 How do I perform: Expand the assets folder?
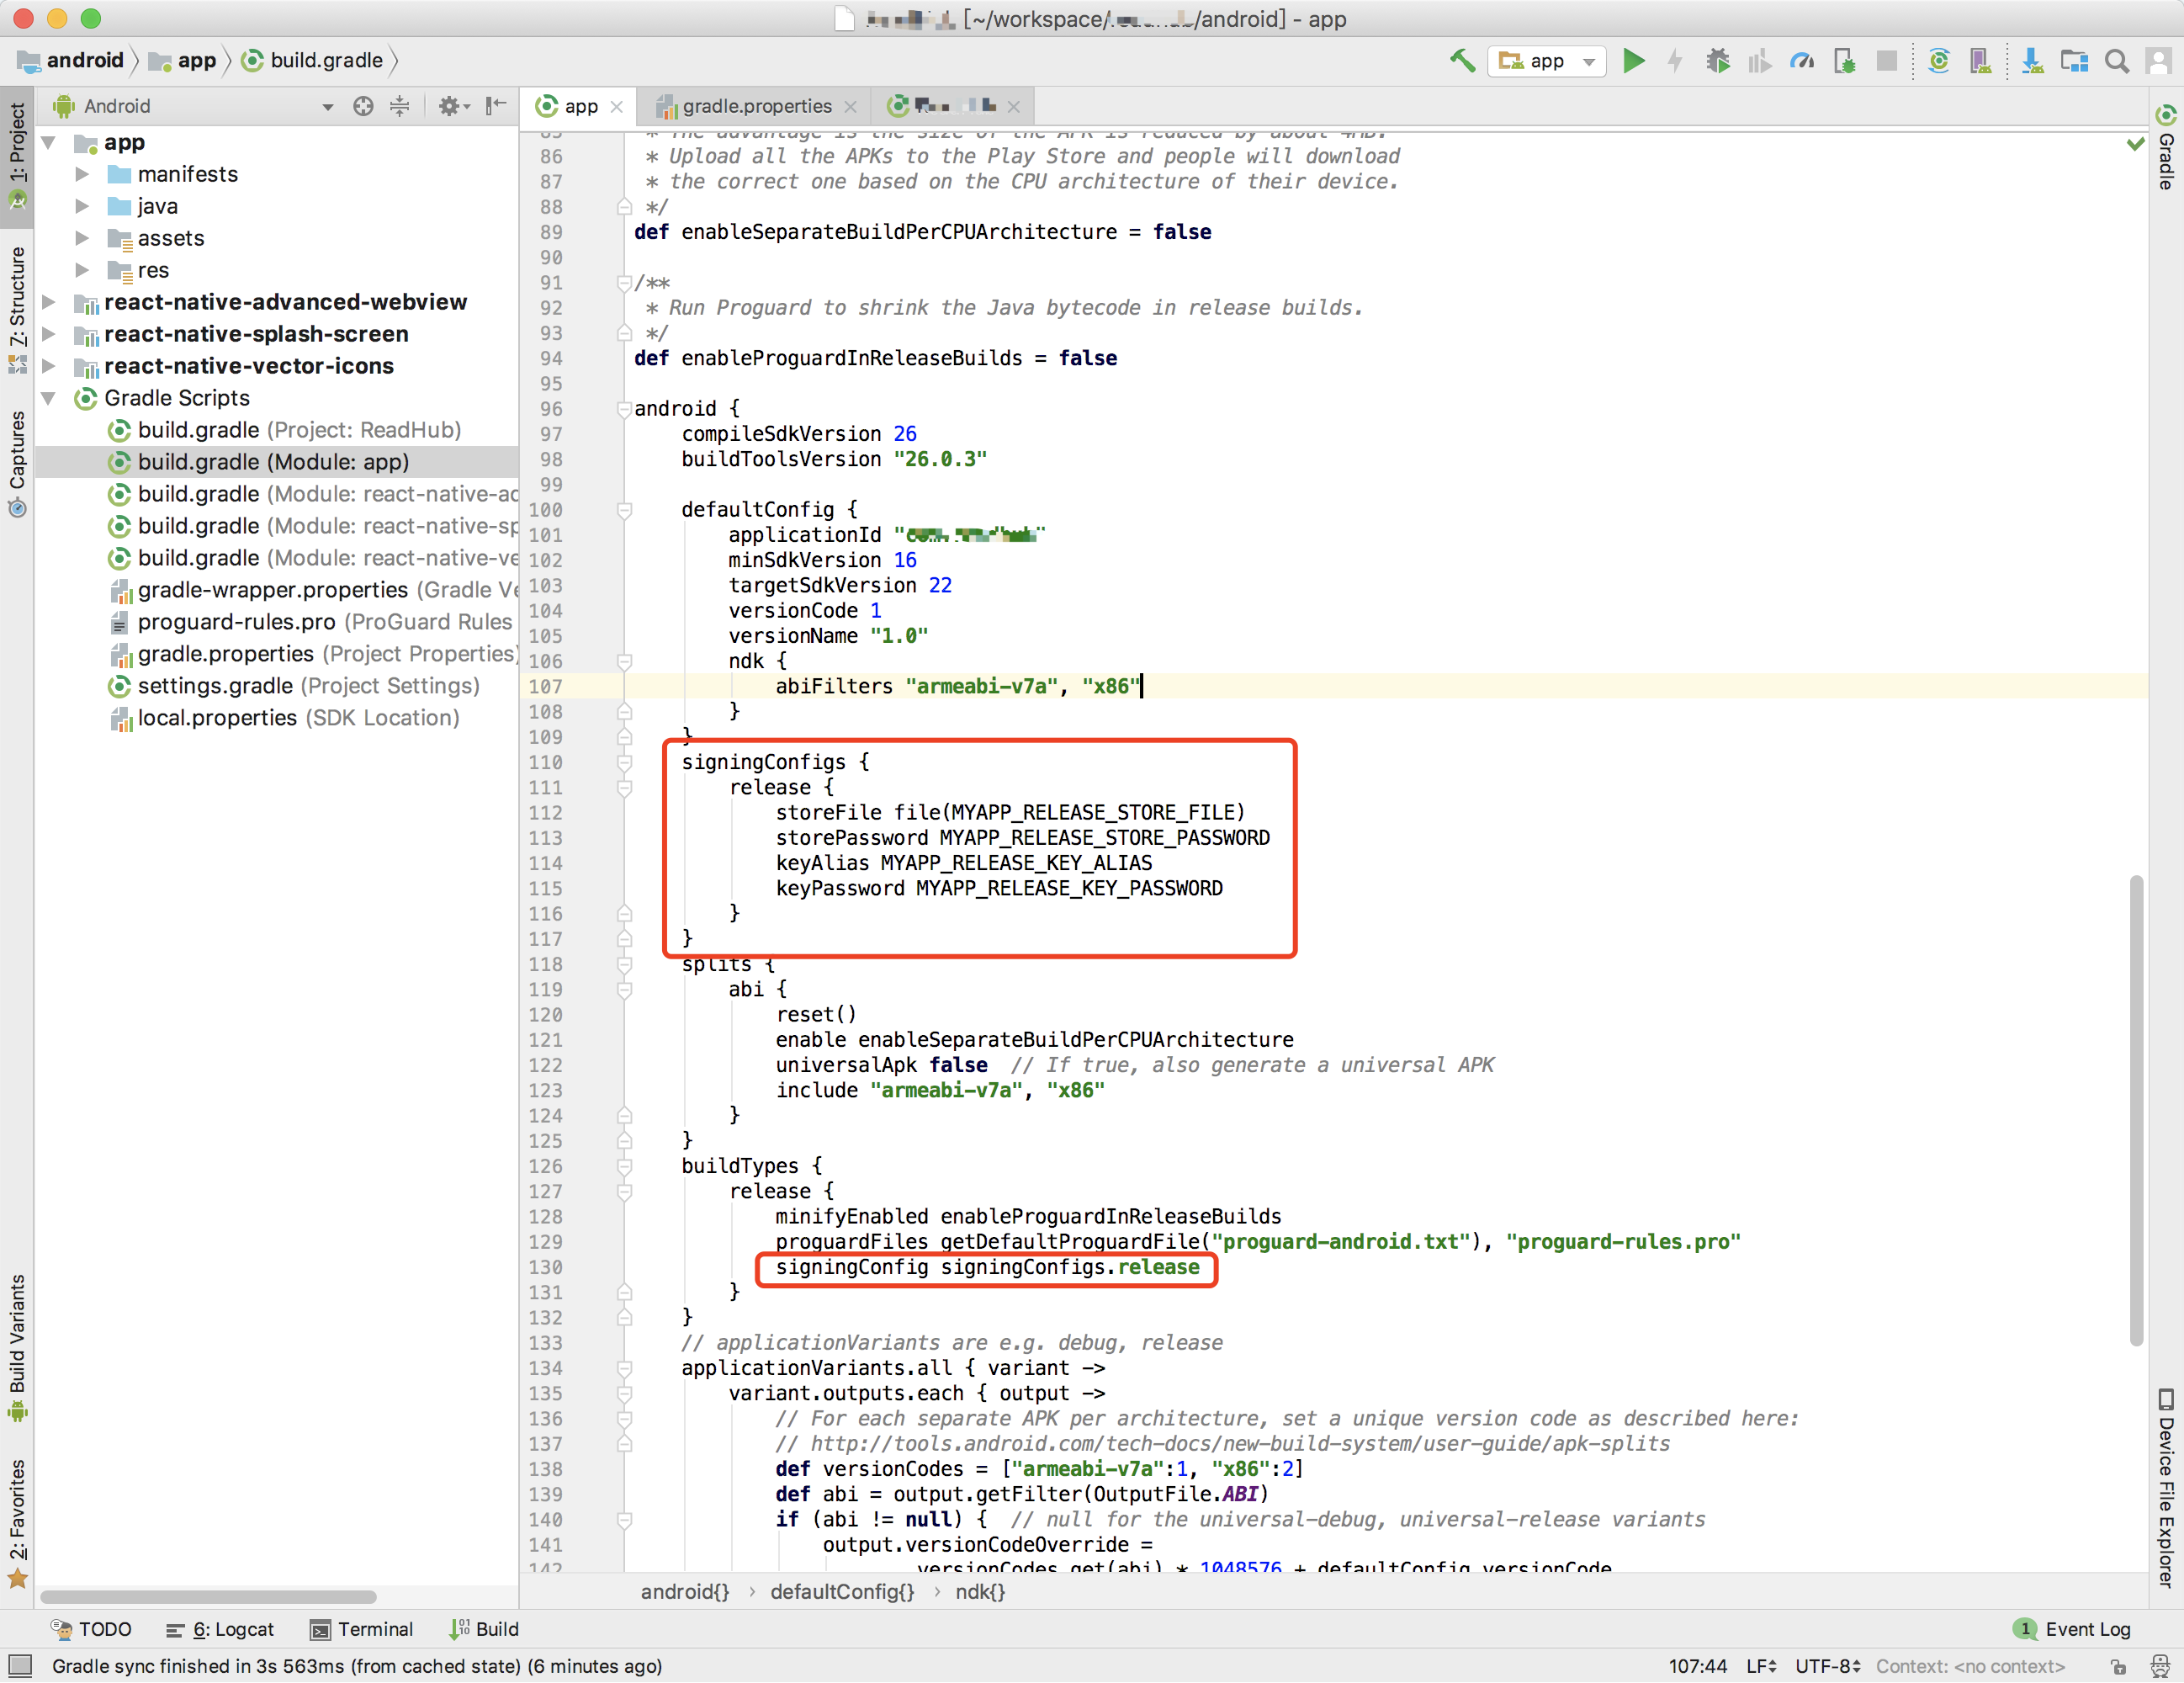[82, 238]
